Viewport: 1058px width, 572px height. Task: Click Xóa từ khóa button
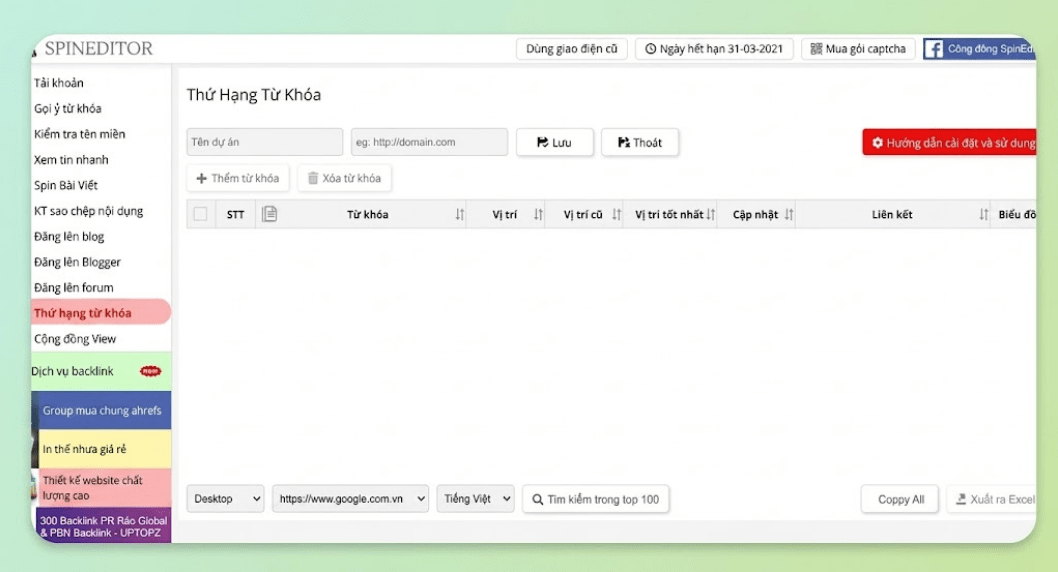pyautogui.click(x=344, y=178)
